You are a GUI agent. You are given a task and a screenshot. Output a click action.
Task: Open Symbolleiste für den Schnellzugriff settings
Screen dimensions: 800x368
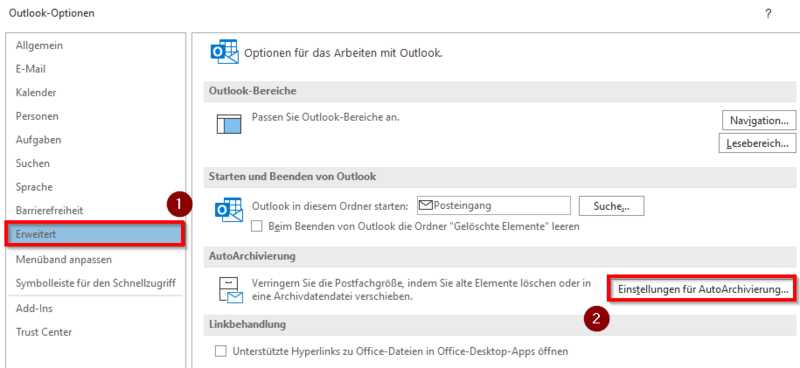[x=94, y=283]
